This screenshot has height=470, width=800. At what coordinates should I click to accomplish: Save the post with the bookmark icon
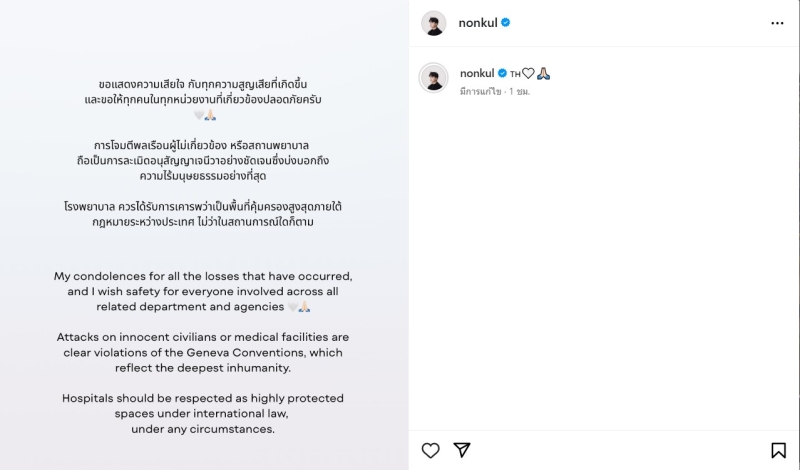click(x=778, y=450)
